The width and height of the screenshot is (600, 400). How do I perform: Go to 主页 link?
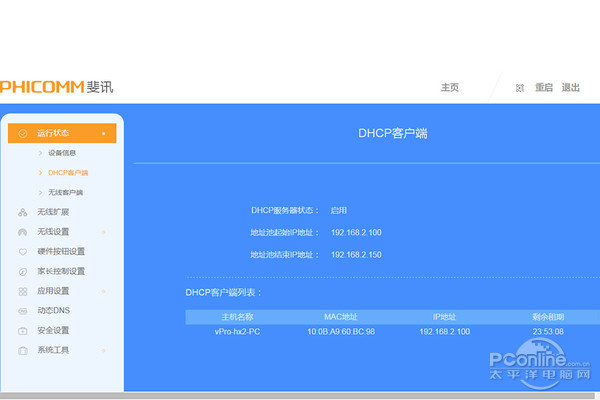point(450,88)
